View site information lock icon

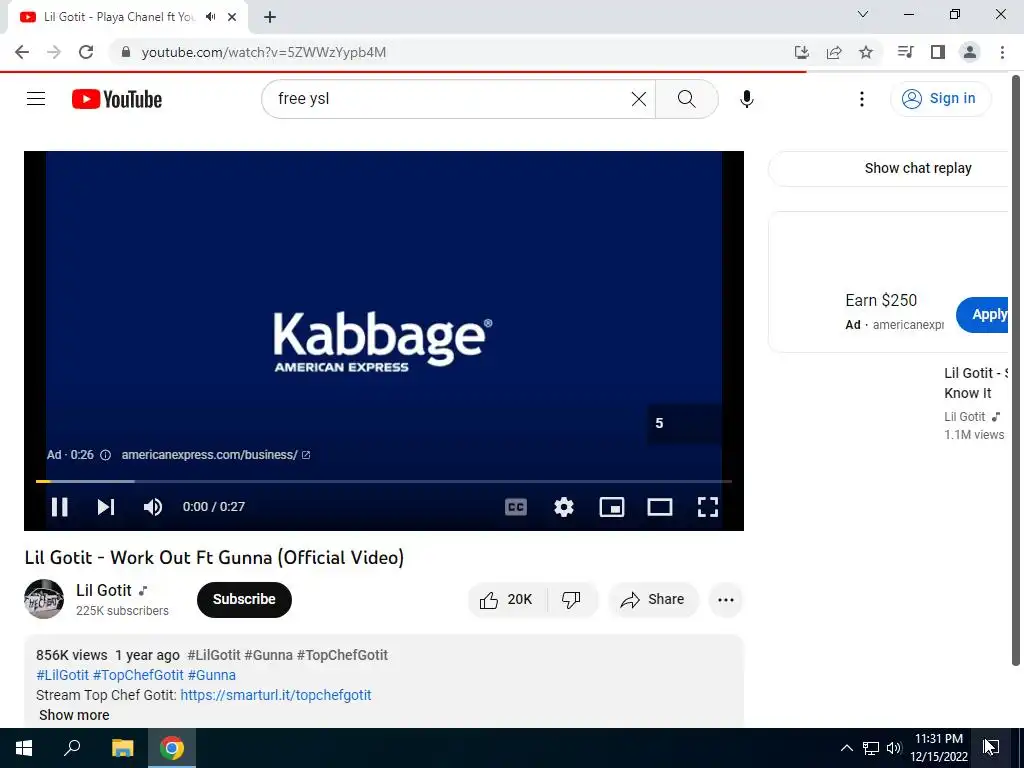click(126, 52)
